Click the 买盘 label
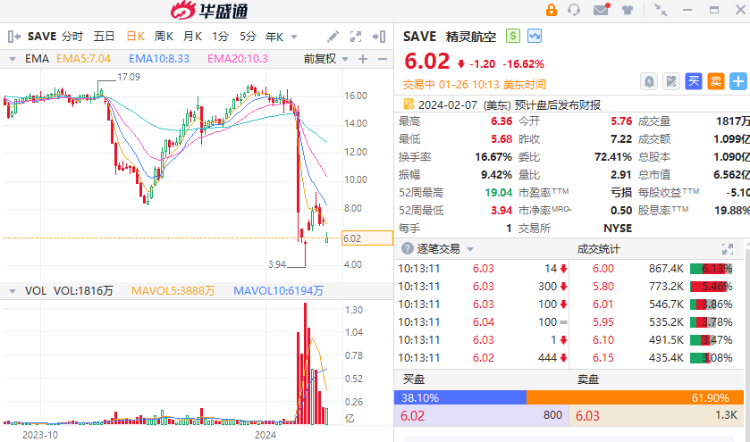This screenshot has width=750, height=442. tap(414, 379)
